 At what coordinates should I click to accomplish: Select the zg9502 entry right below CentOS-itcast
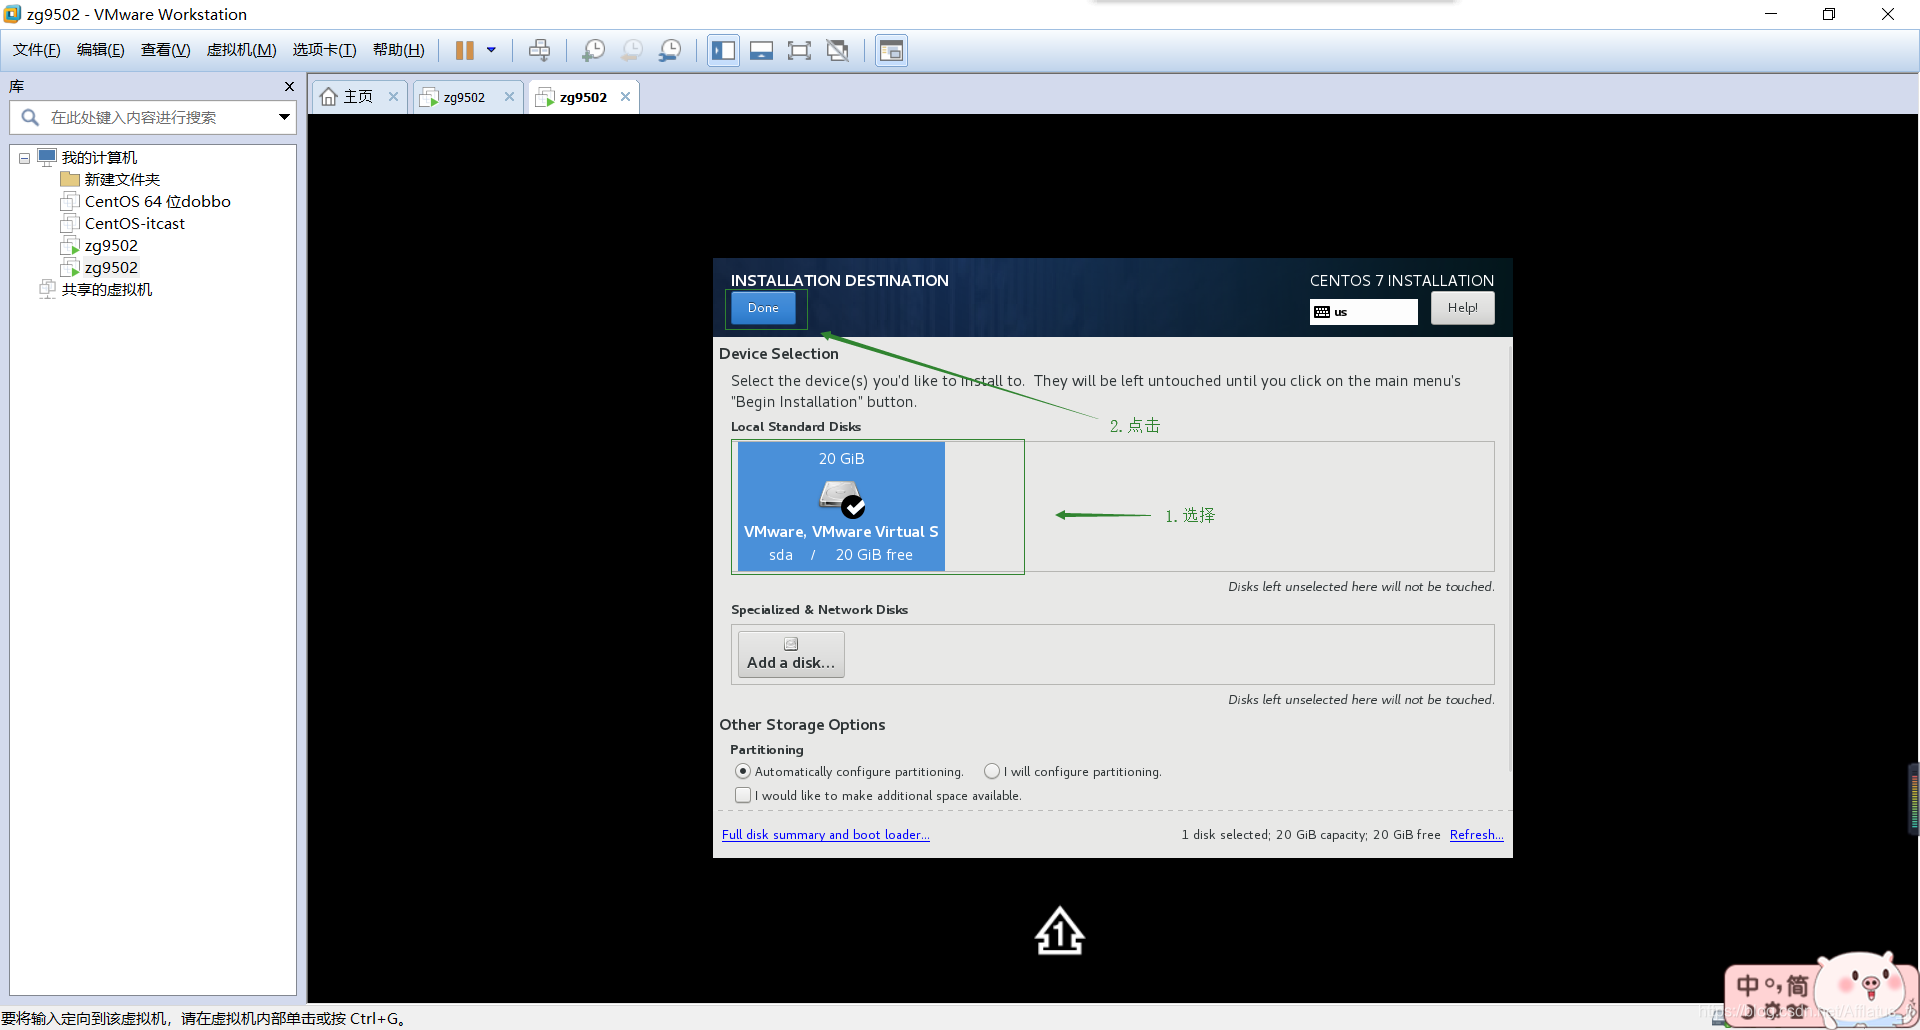111,246
